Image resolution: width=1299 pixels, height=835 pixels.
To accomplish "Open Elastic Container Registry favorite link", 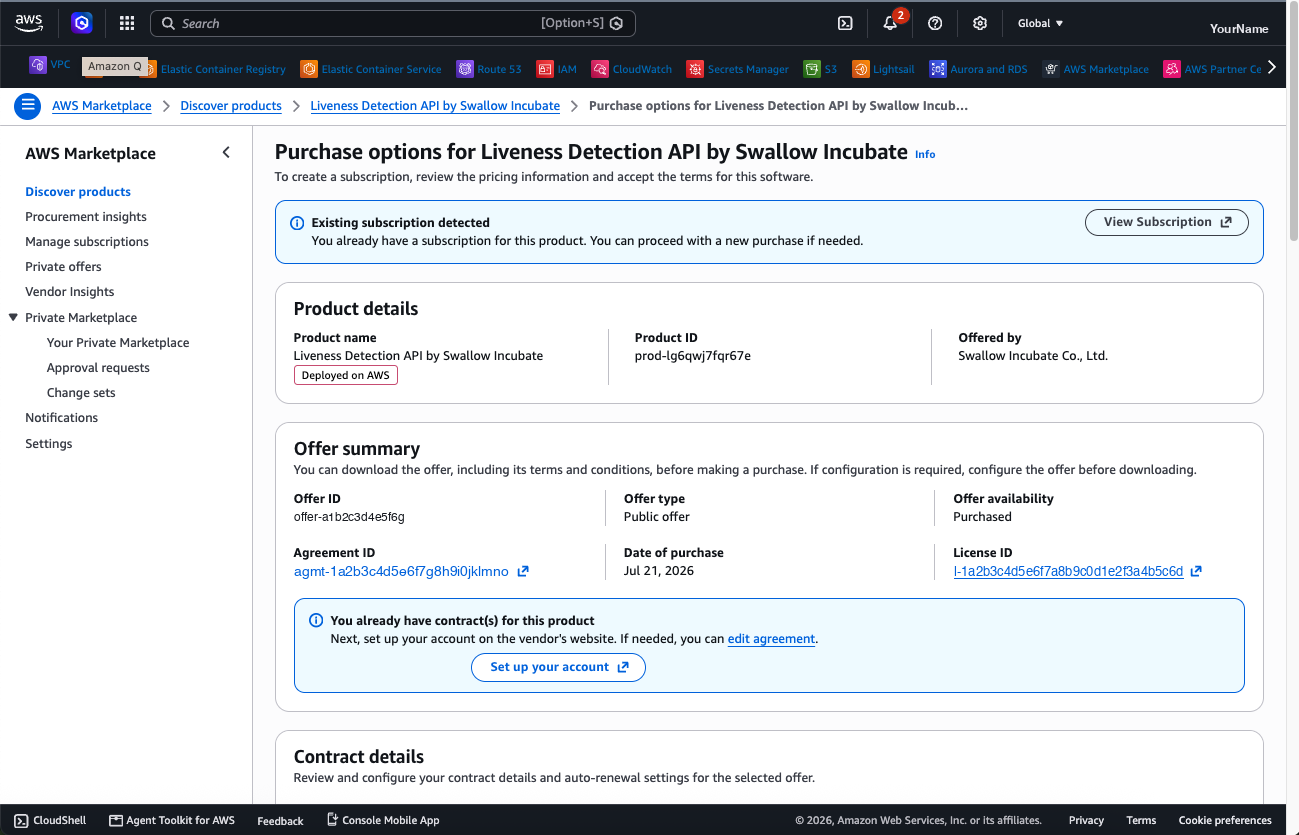I will click(x=223, y=70).
